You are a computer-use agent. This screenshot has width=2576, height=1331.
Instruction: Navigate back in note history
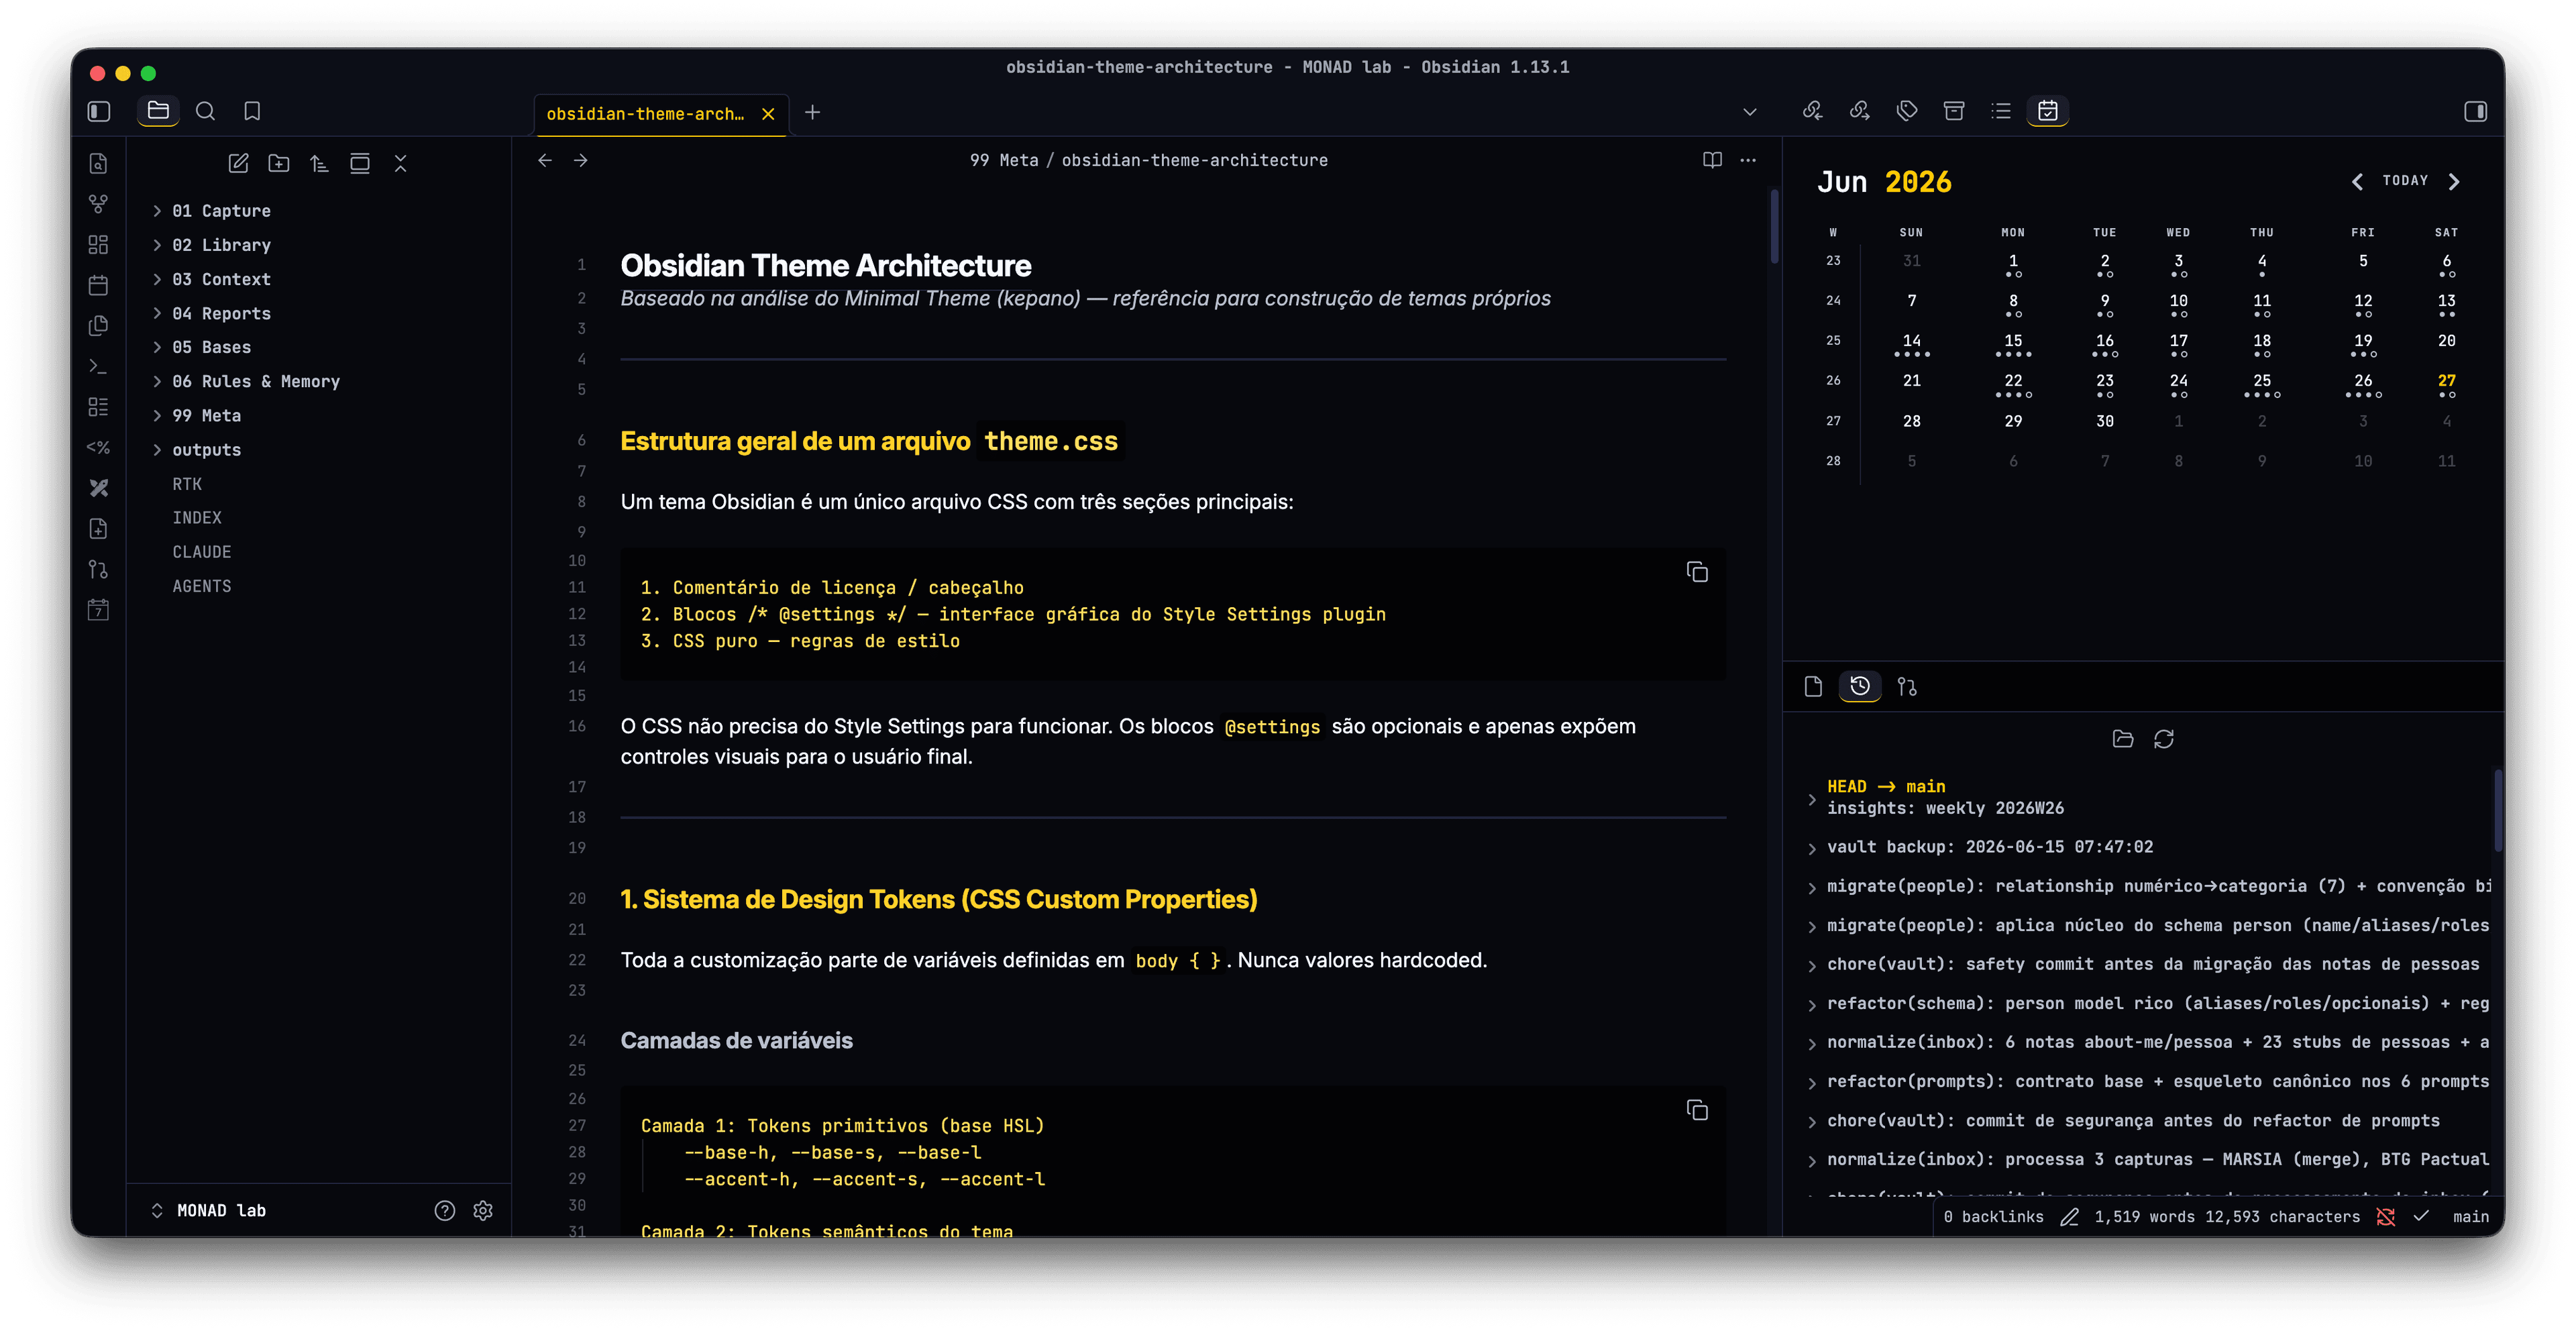[545, 160]
